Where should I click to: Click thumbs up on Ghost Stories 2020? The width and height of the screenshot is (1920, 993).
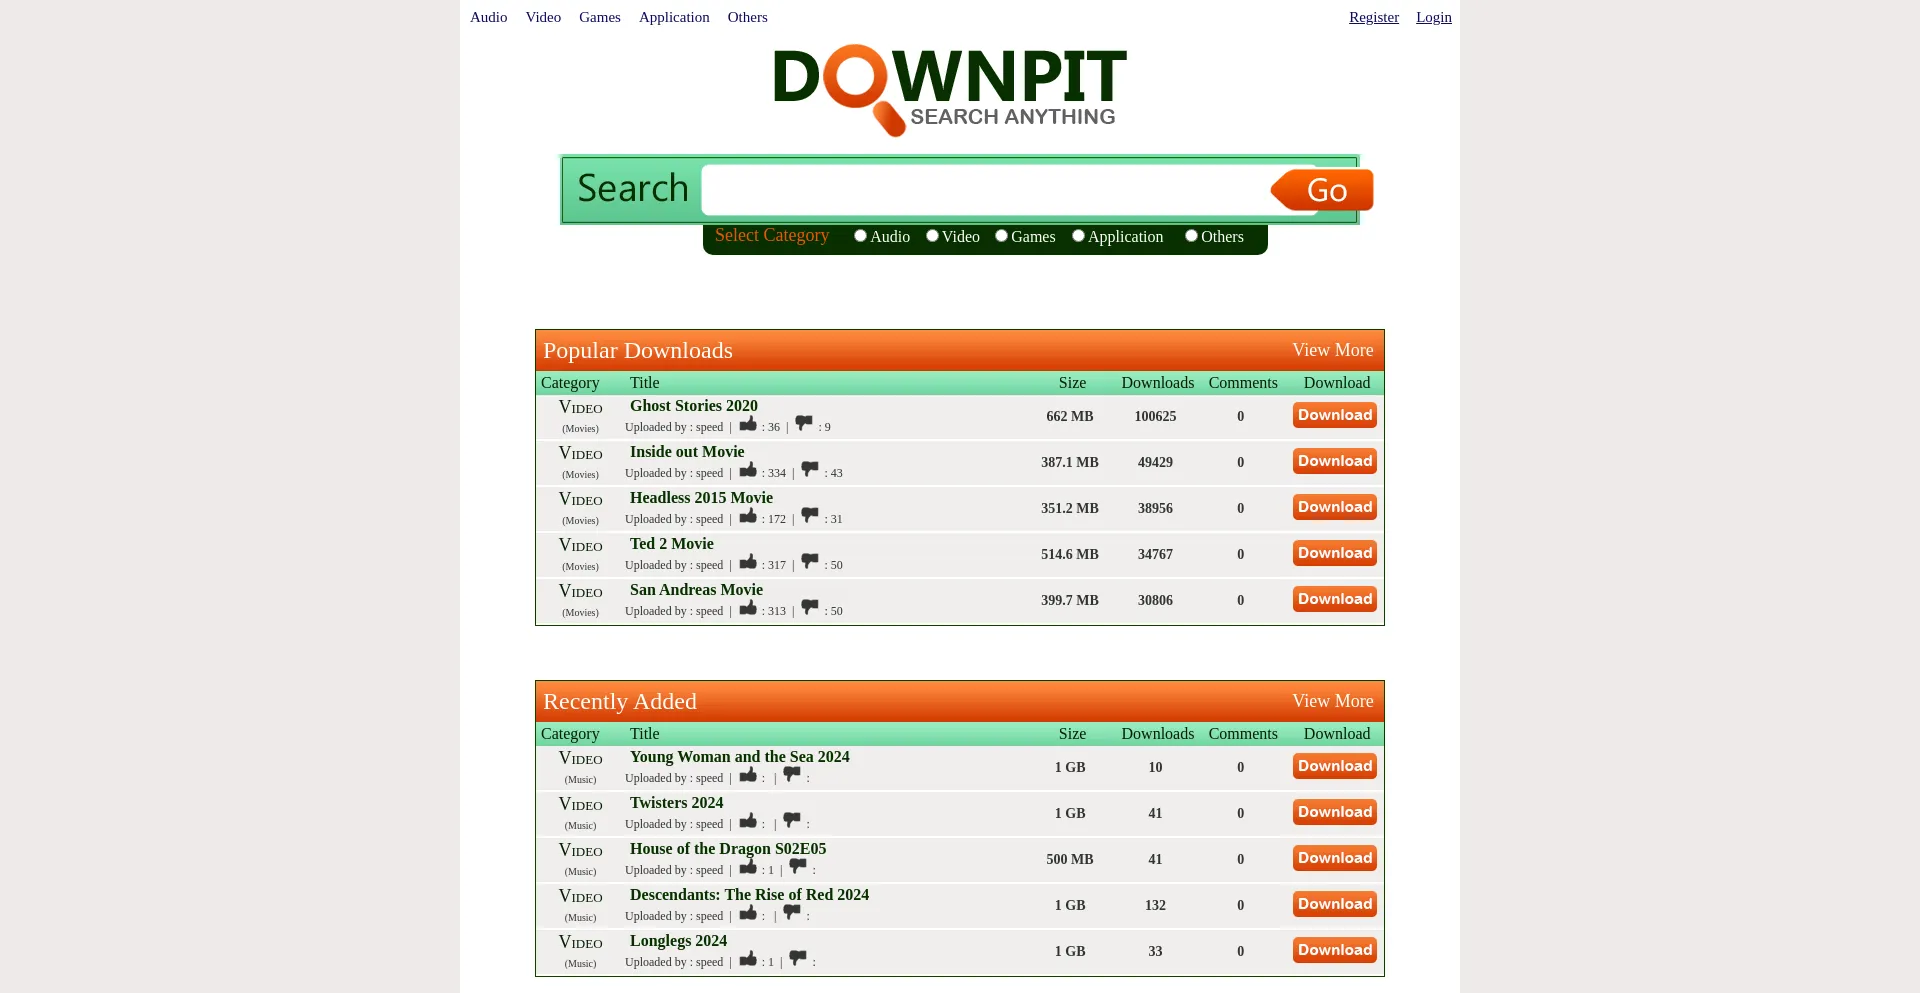pos(748,424)
